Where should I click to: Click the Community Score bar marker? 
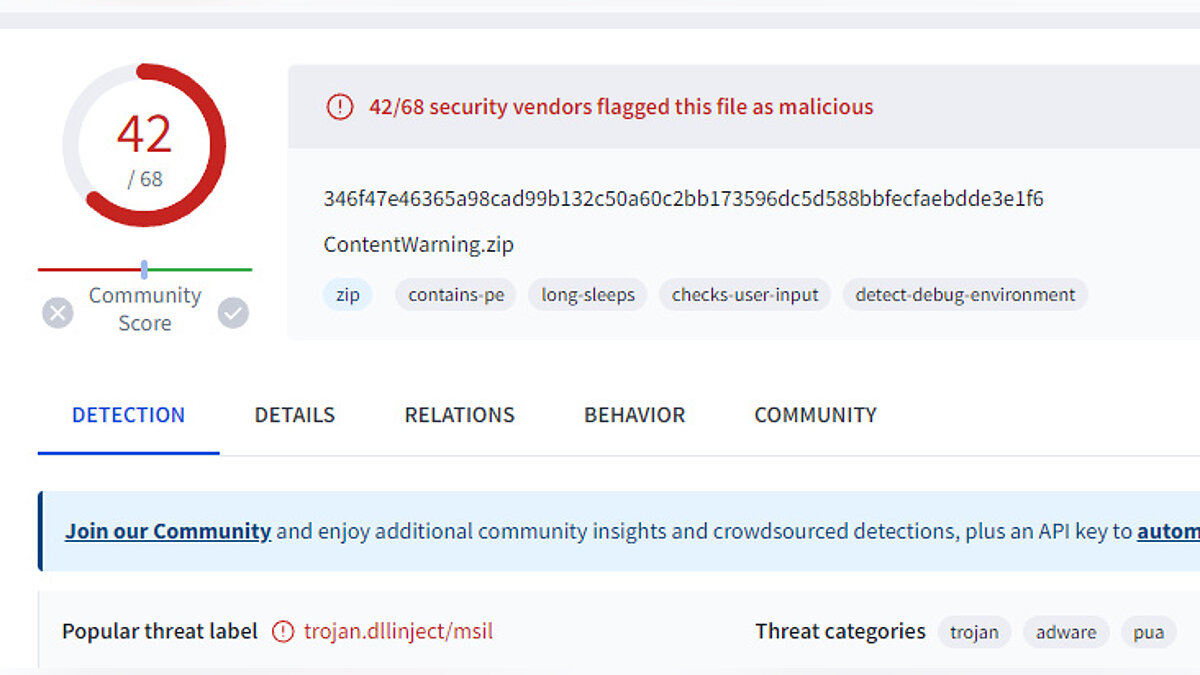pos(144,269)
